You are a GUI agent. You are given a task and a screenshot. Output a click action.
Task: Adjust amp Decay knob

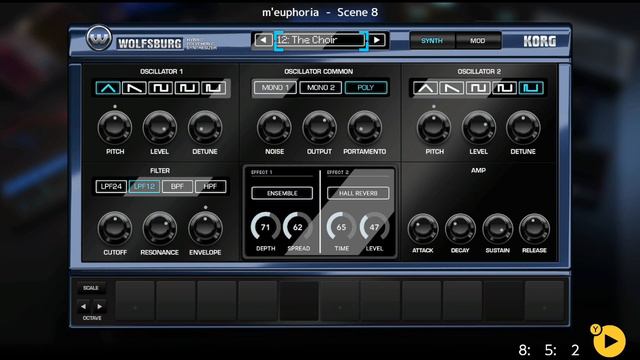click(x=460, y=229)
